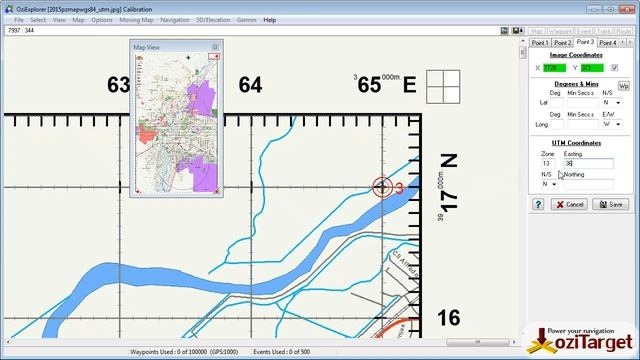Click 'Events Used : 0 of 500' status text

(x=282, y=351)
